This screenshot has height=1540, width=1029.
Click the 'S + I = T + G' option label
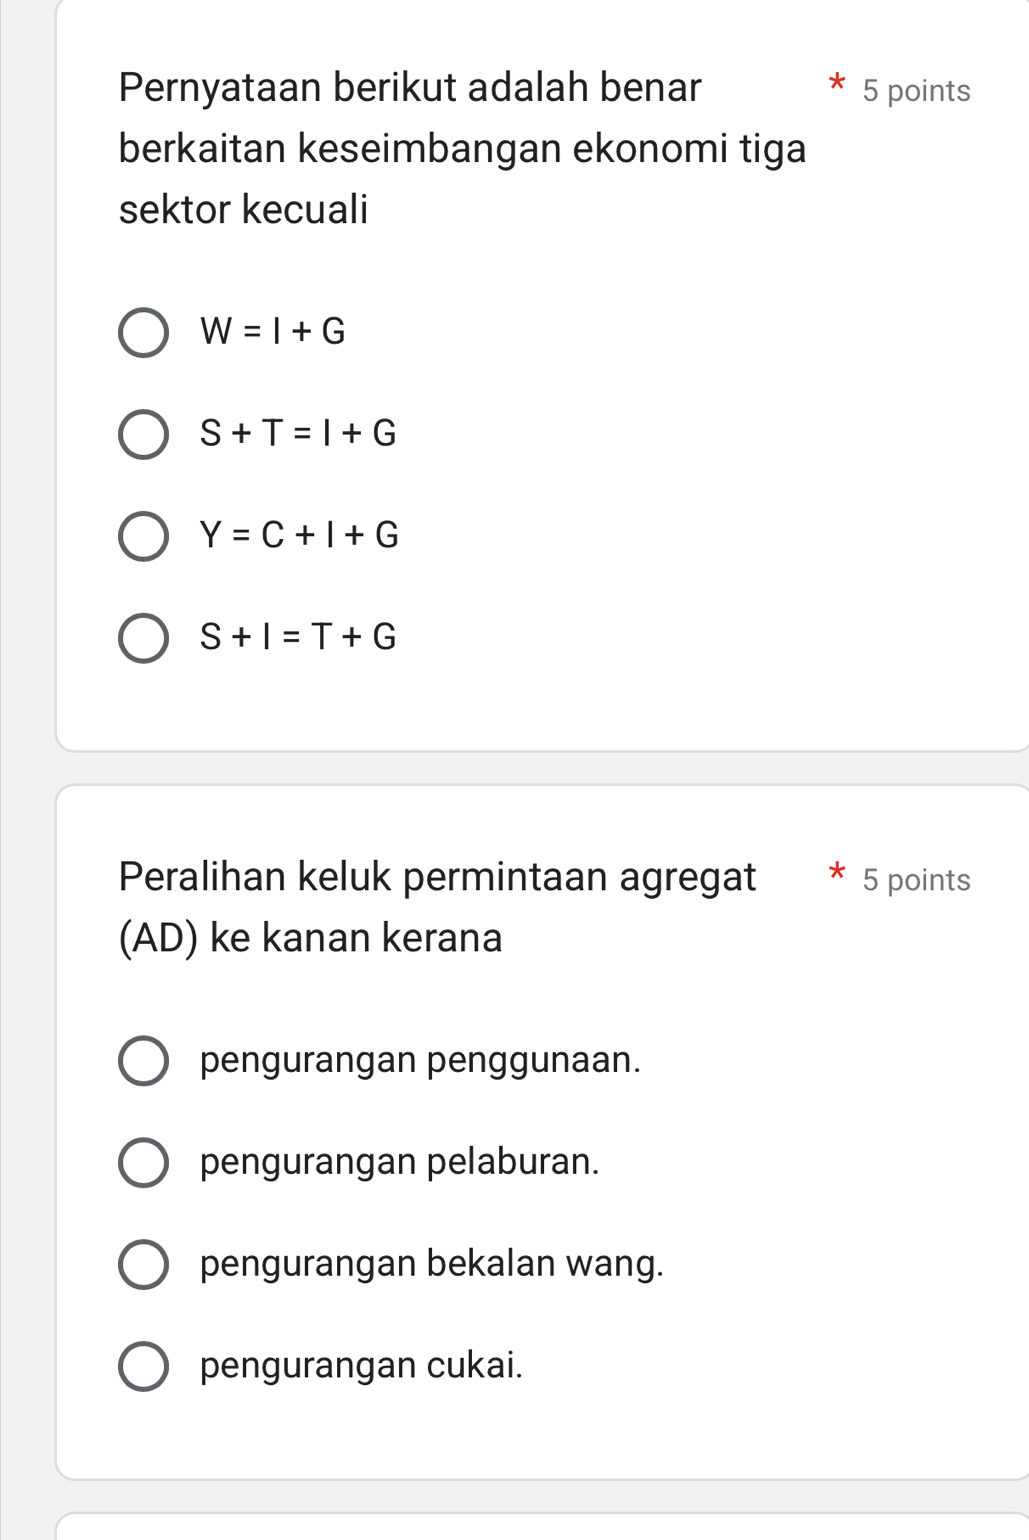(298, 637)
